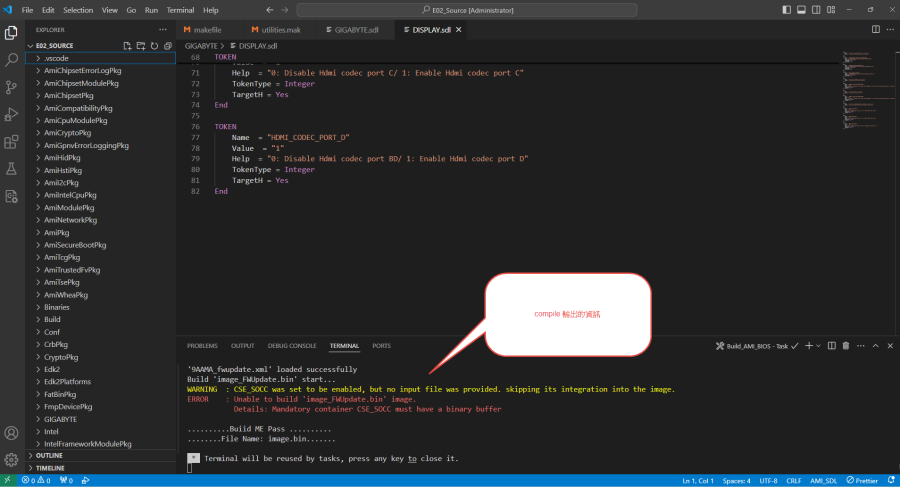Open the Source Control view in activity bar
The image size is (900, 487).
(x=11, y=87)
